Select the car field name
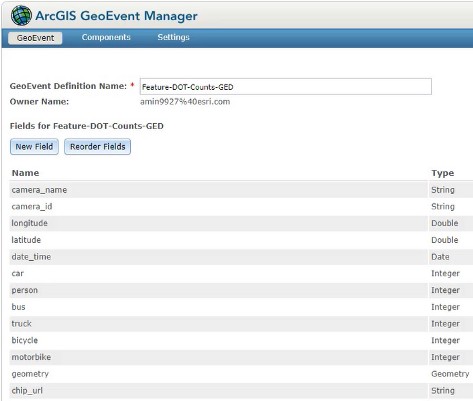The height and width of the screenshot is (401, 473). [17, 273]
